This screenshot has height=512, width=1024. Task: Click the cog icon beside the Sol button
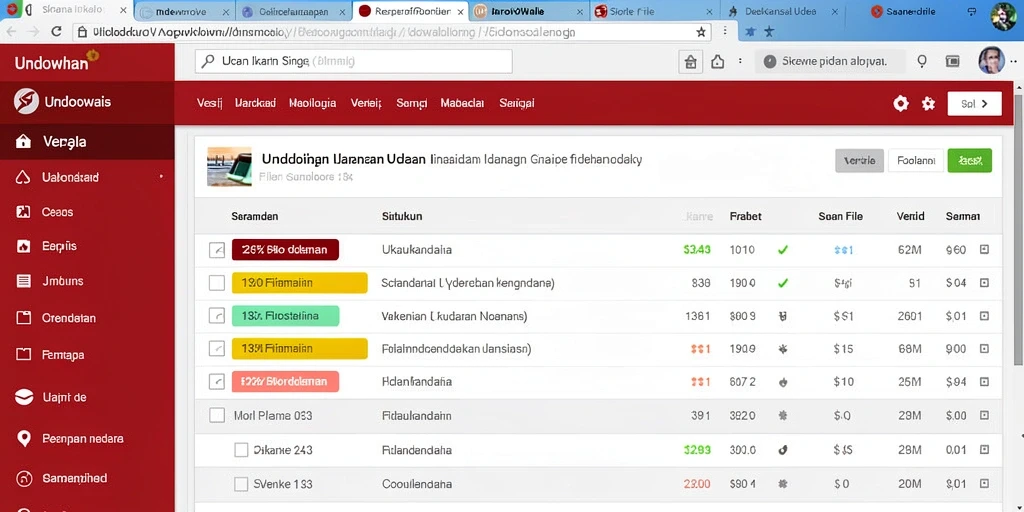click(x=928, y=103)
